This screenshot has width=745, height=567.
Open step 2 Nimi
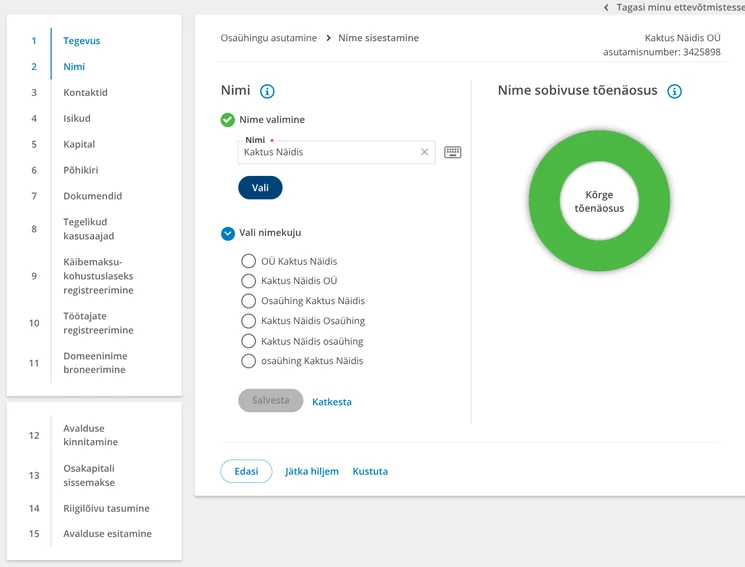coord(74,67)
